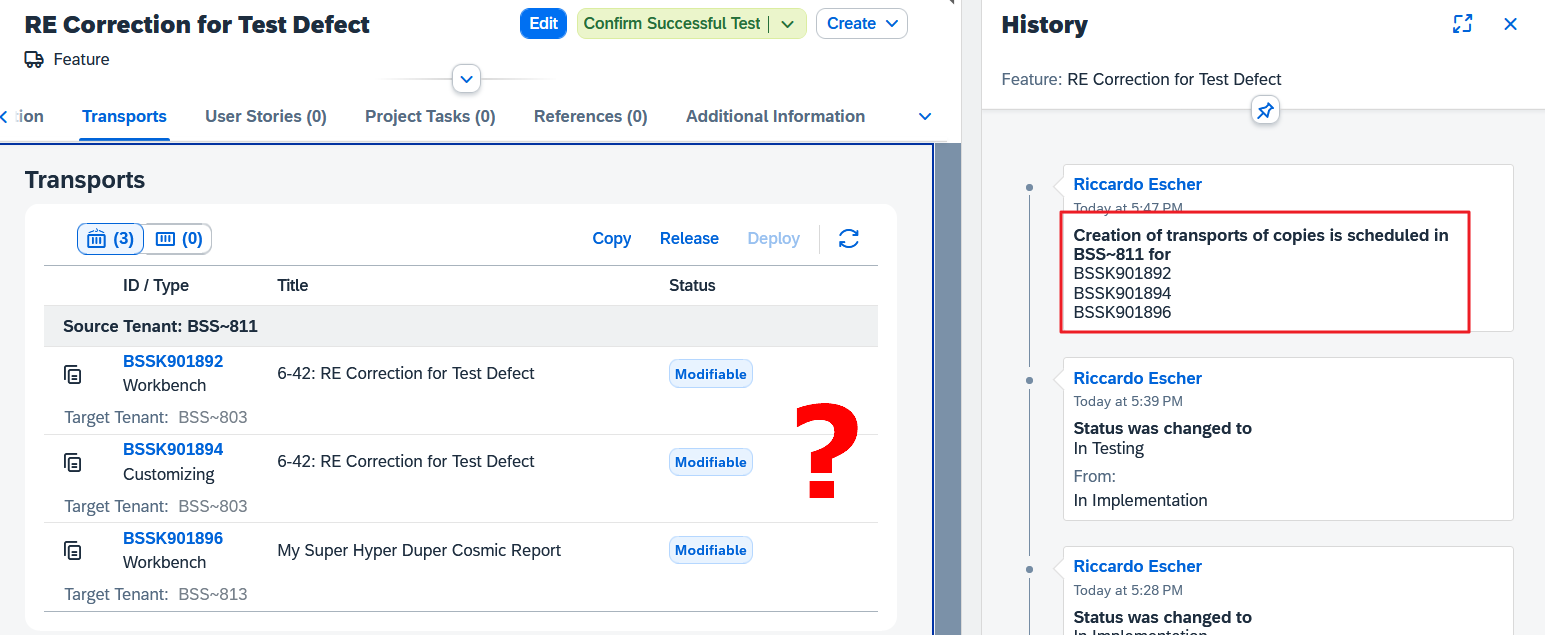The width and height of the screenshot is (1545, 635).
Task: Click copy icon beside BSSK901896 row
Action: [73, 550]
